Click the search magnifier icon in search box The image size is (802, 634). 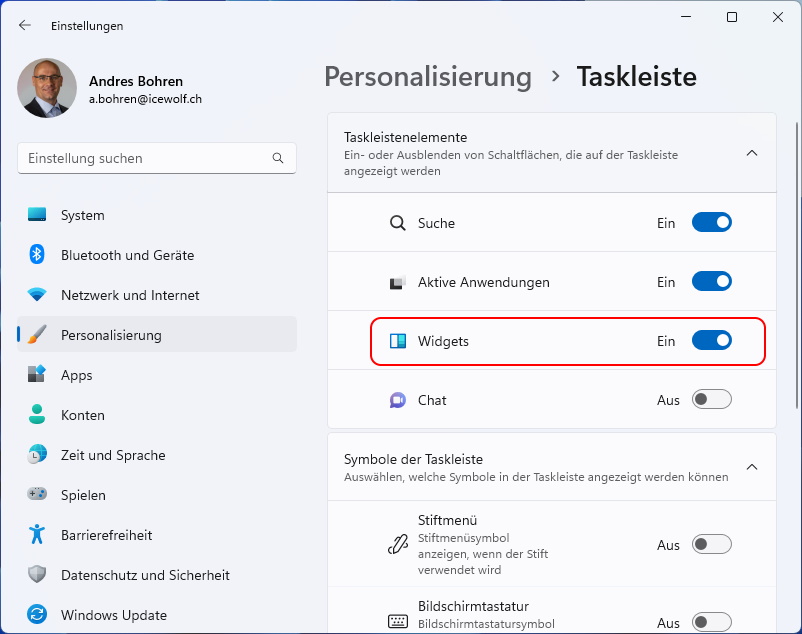[278, 158]
